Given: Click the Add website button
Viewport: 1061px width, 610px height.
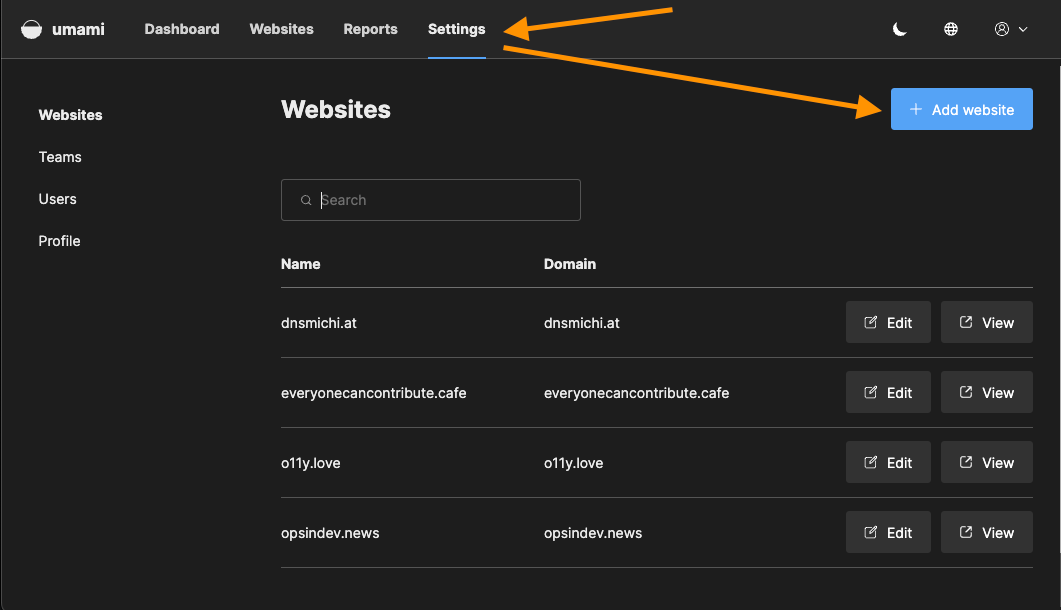Looking at the screenshot, I should point(961,110).
